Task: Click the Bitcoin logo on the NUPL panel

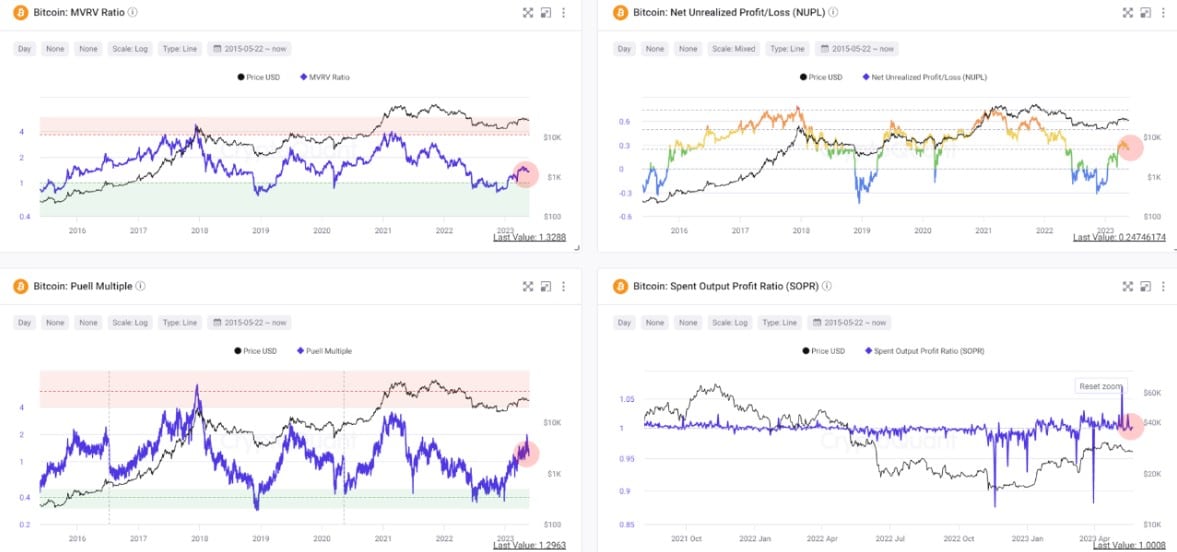Action: pos(619,13)
